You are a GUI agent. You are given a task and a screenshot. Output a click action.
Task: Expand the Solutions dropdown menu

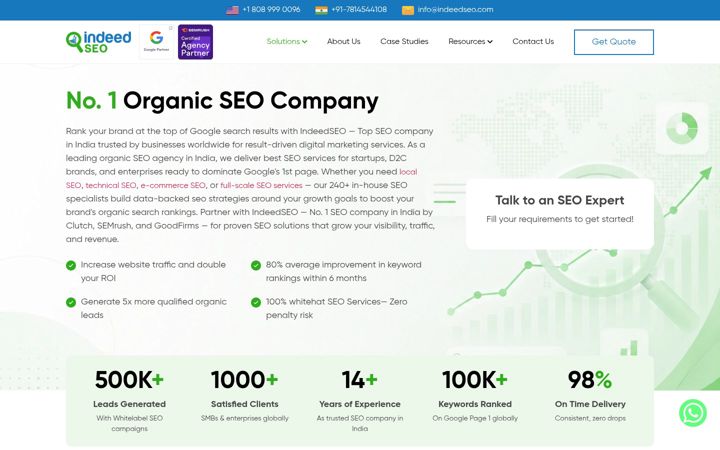(287, 41)
